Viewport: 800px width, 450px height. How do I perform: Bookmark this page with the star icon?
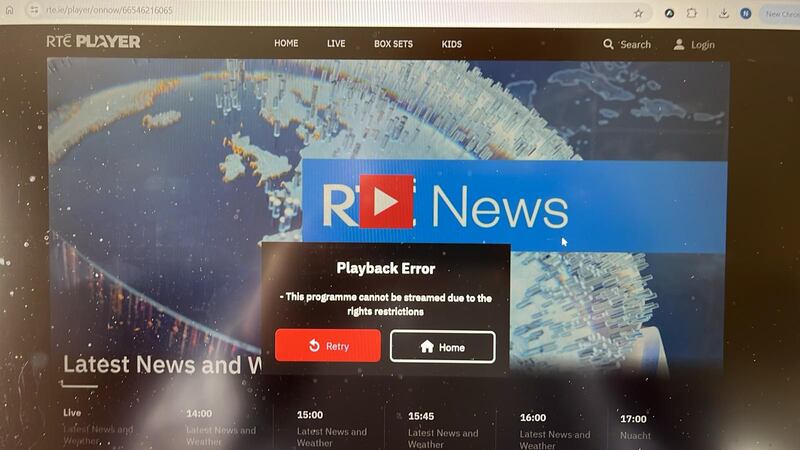pyautogui.click(x=638, y=13)
